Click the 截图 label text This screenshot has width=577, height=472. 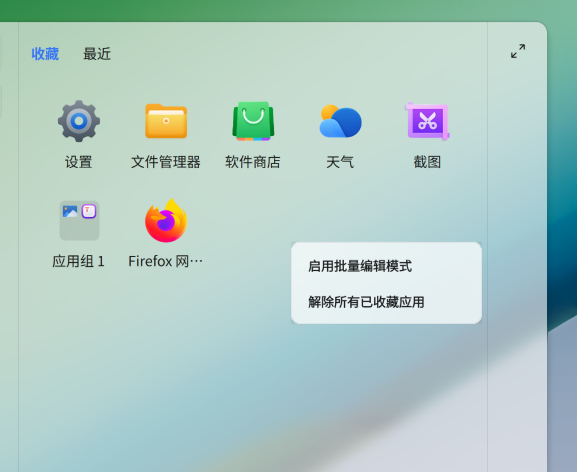click(428, 162)
